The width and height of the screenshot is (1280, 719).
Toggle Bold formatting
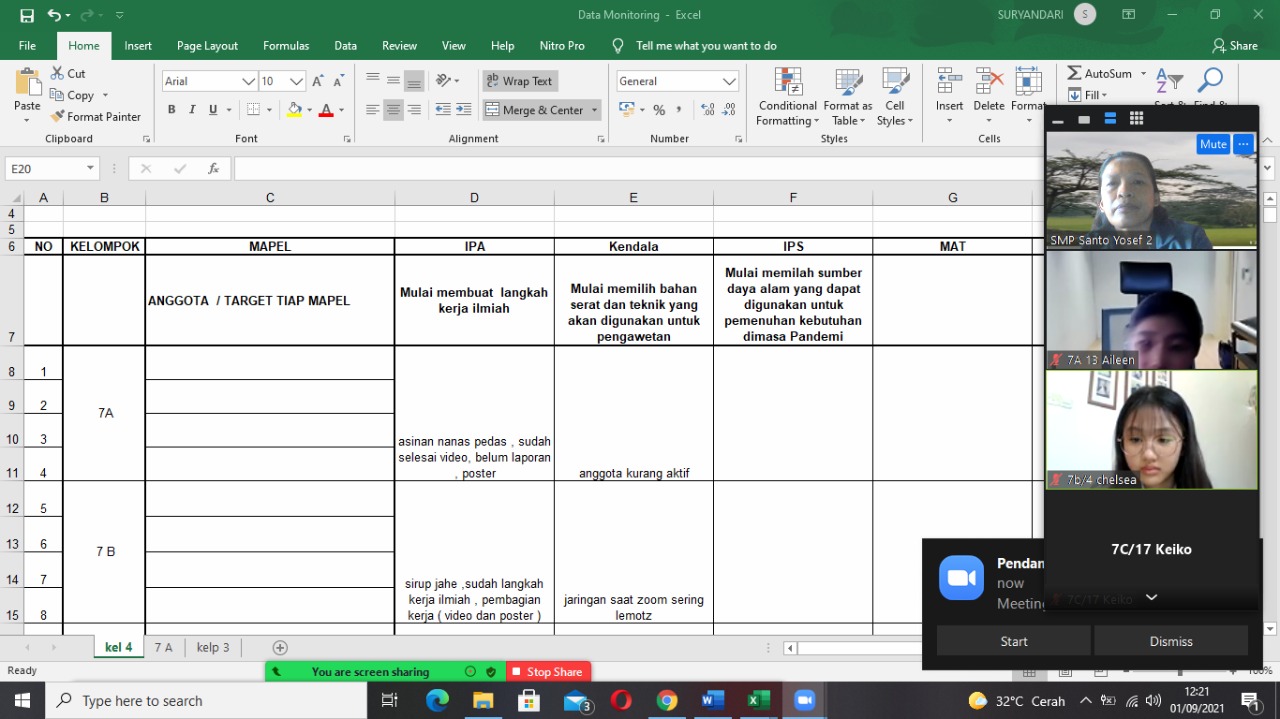pos(172,109)
